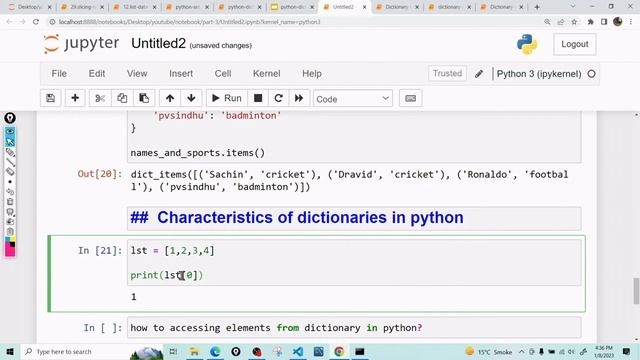Click the notebook vertical scrollbar thumb
This screenshot has height=360, width=640.
[636, 291]
